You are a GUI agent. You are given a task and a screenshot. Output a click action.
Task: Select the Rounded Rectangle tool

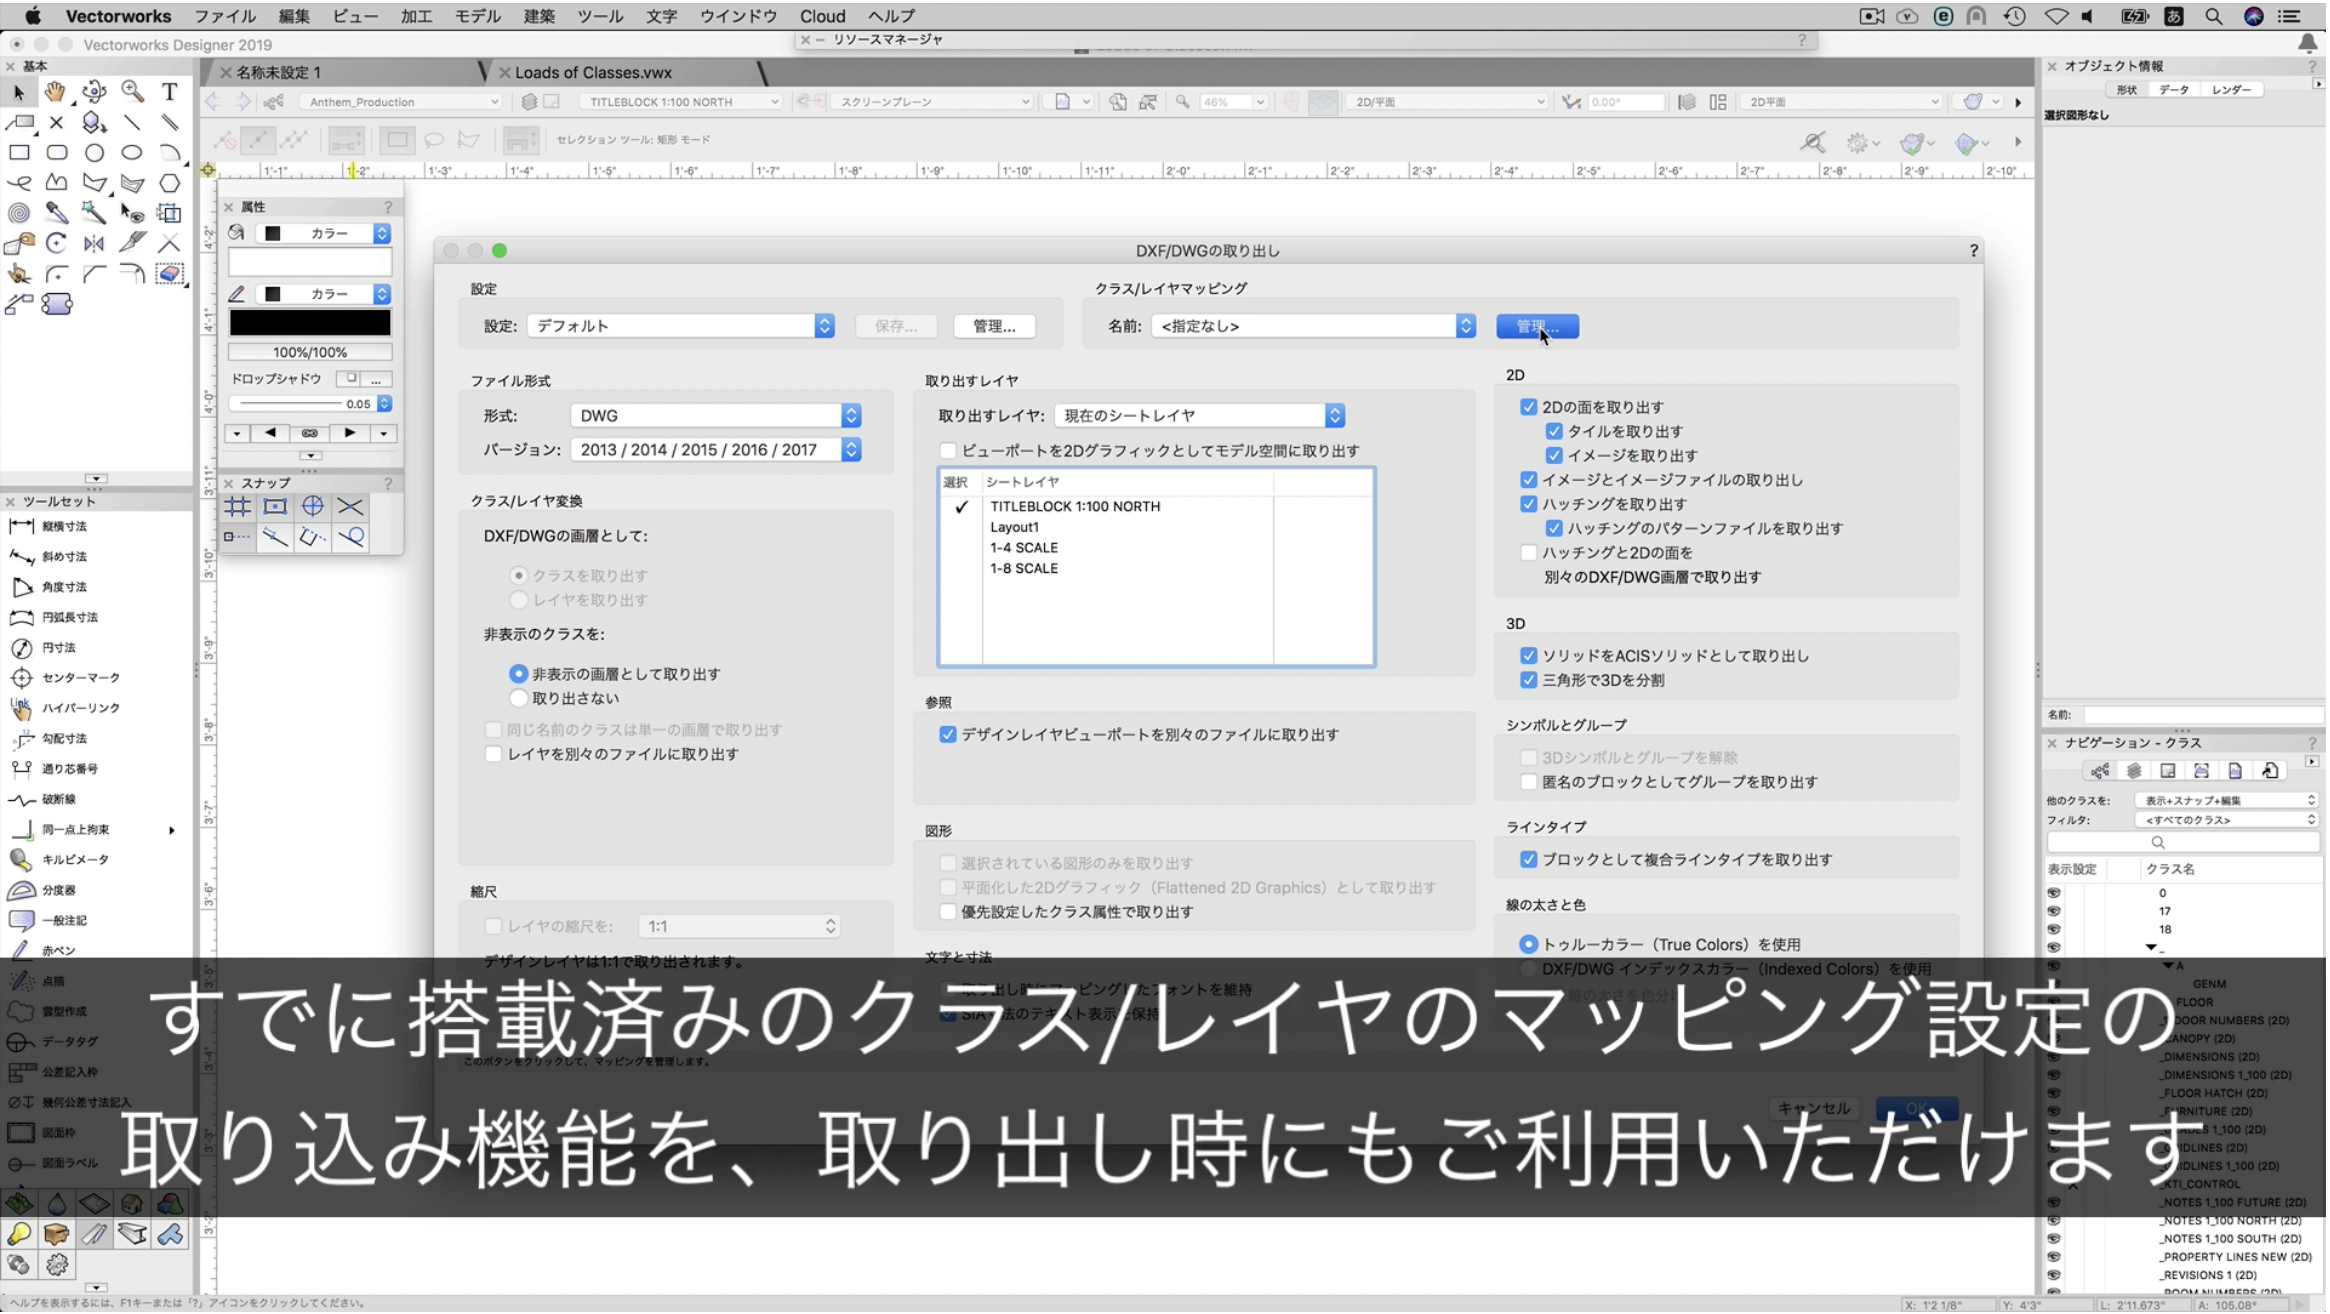coord(56,153)
